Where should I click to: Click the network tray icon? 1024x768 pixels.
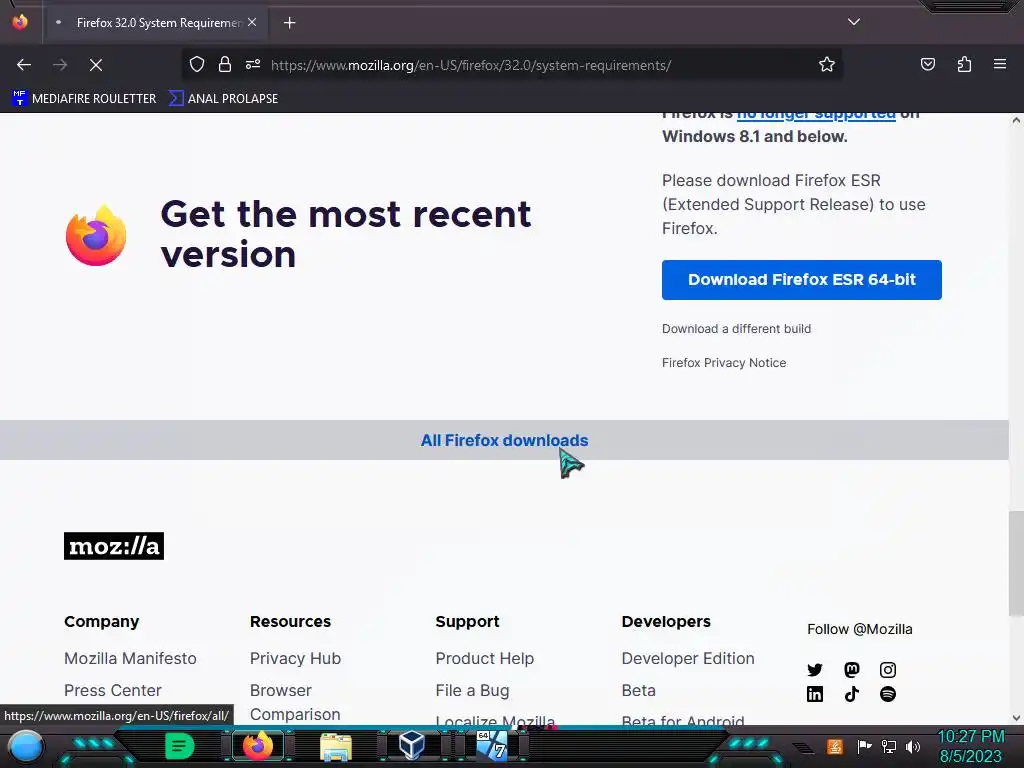click(x=889, y=746)
